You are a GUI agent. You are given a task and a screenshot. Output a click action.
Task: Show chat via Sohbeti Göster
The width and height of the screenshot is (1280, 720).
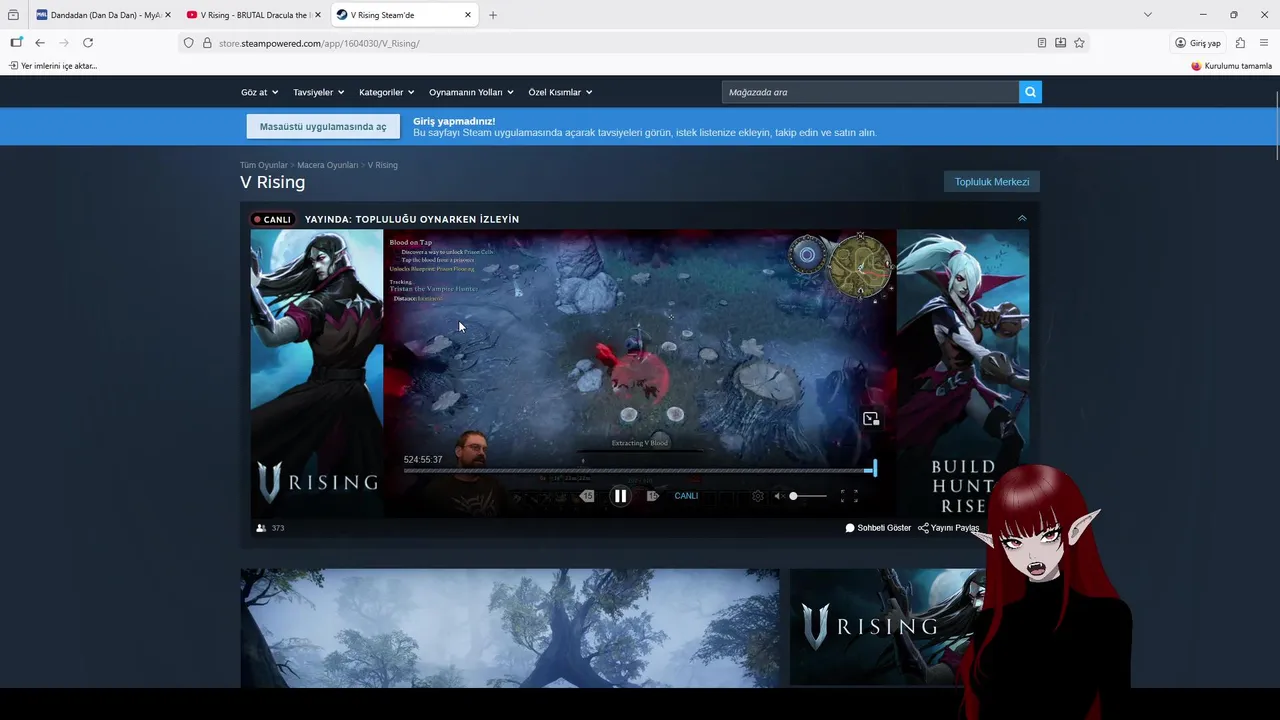pos(878,528)
